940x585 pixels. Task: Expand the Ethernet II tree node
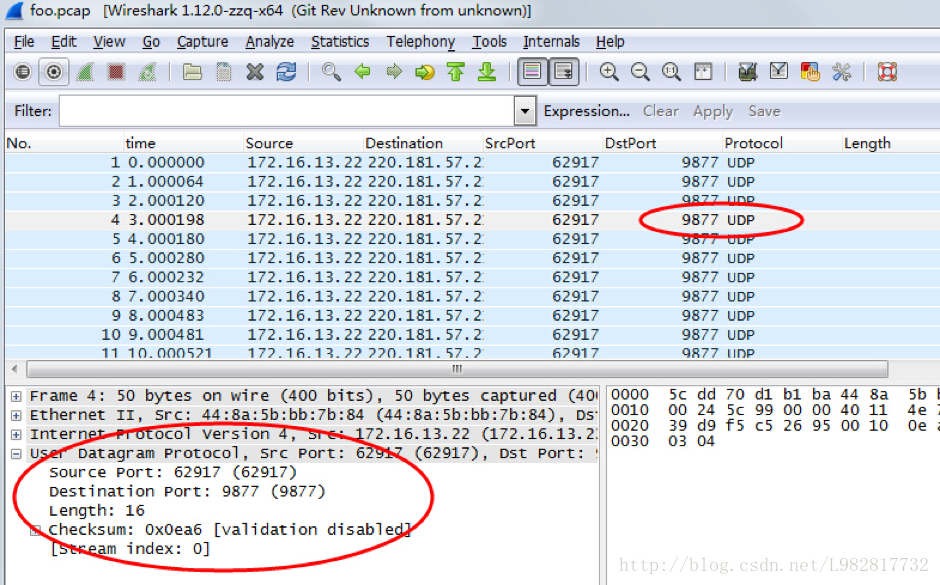click(16, 415)
